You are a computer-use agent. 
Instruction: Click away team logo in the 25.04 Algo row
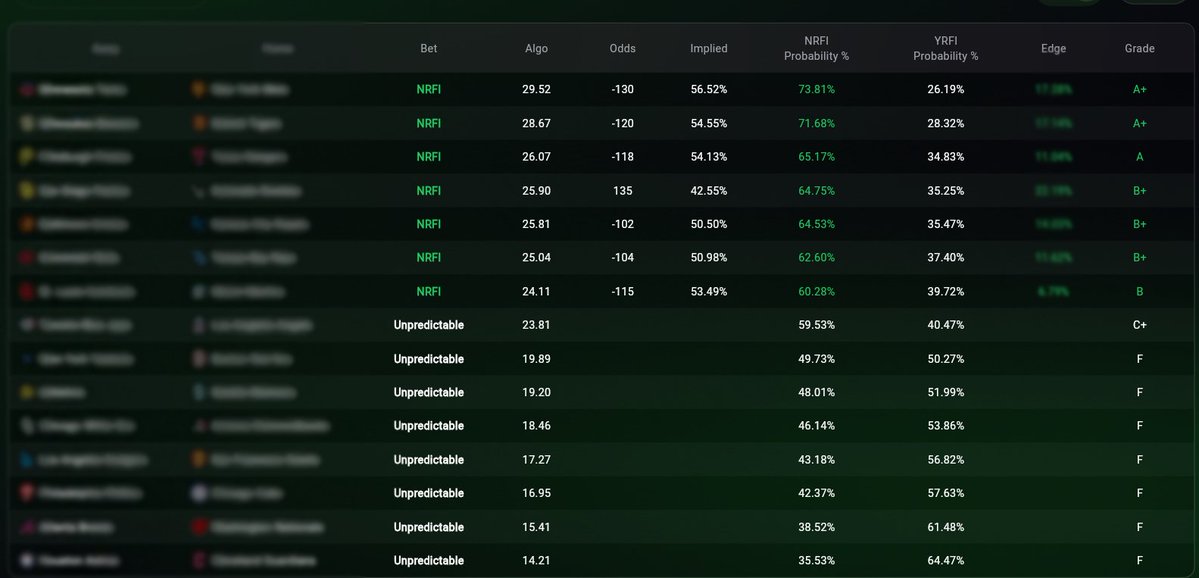[28, 258]
